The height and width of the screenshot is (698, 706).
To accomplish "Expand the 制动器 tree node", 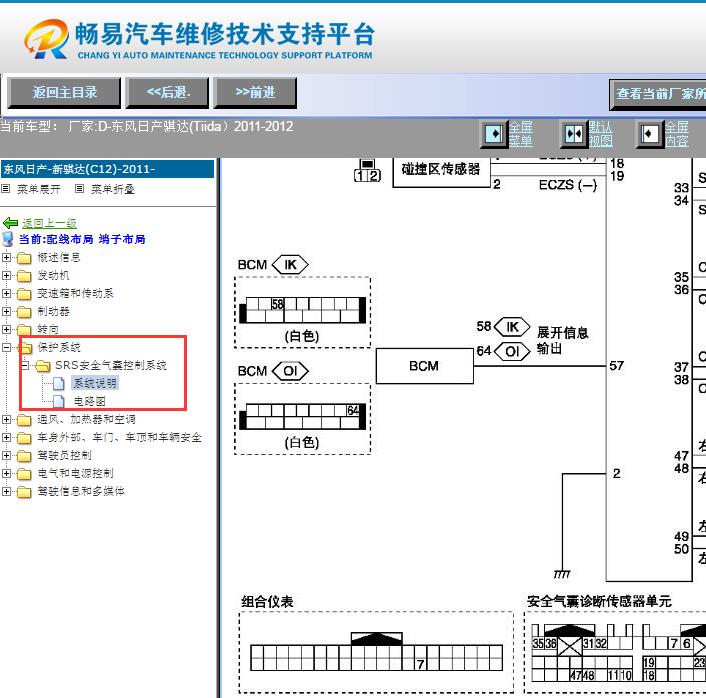I will [x=6, y=312].
